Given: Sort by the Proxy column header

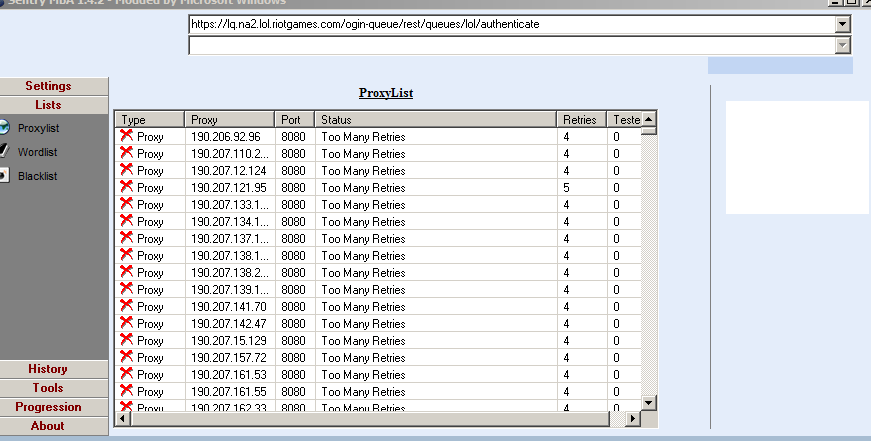Looking at the screenshot, I should click(230, 119).
